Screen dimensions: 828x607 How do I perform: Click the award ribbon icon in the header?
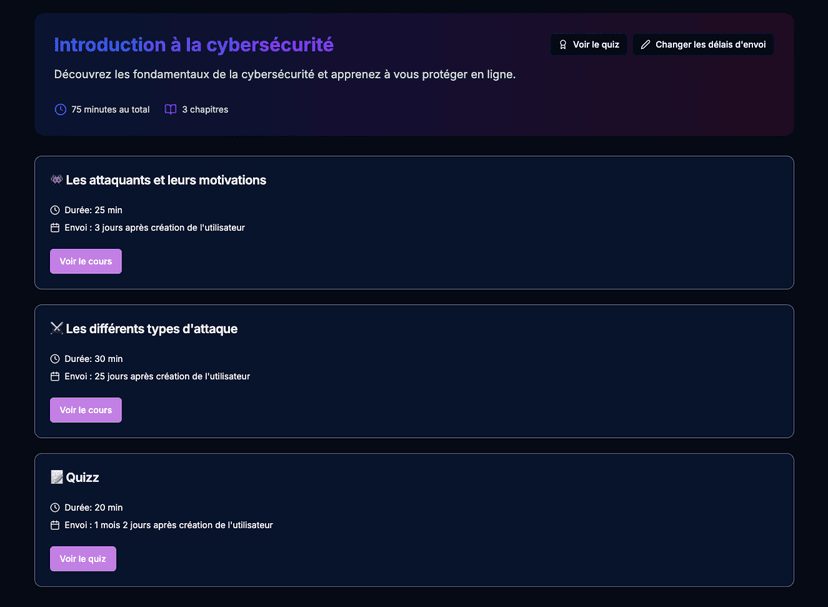coord(563,45)
